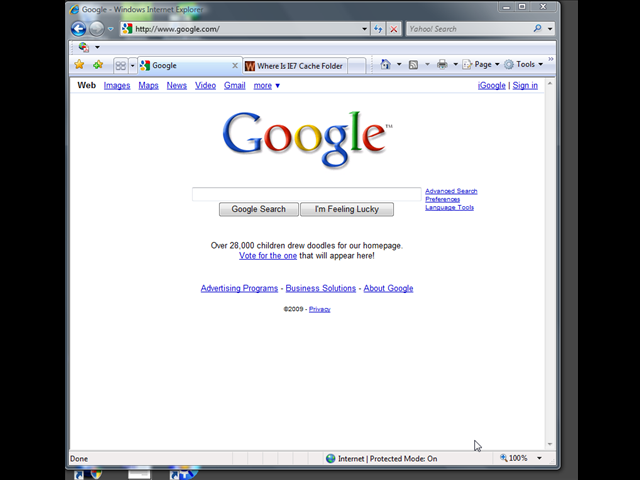Open the Maps link

(x=148, y=85)
